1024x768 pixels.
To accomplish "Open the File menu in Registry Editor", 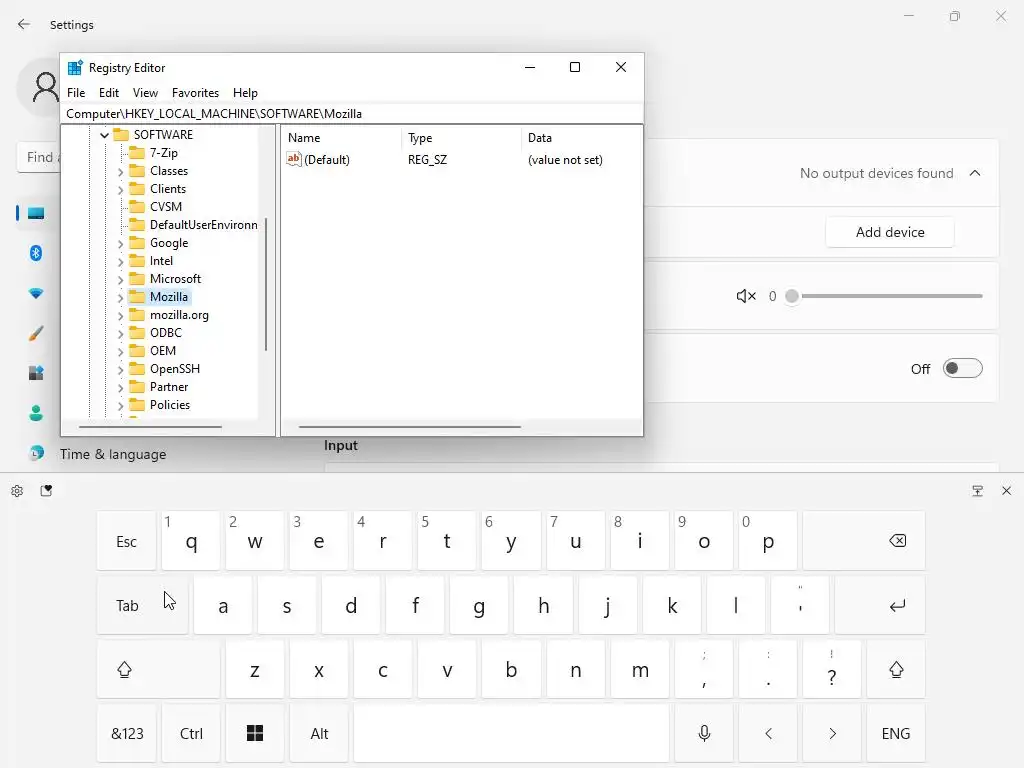I will [x=76, y=93].
